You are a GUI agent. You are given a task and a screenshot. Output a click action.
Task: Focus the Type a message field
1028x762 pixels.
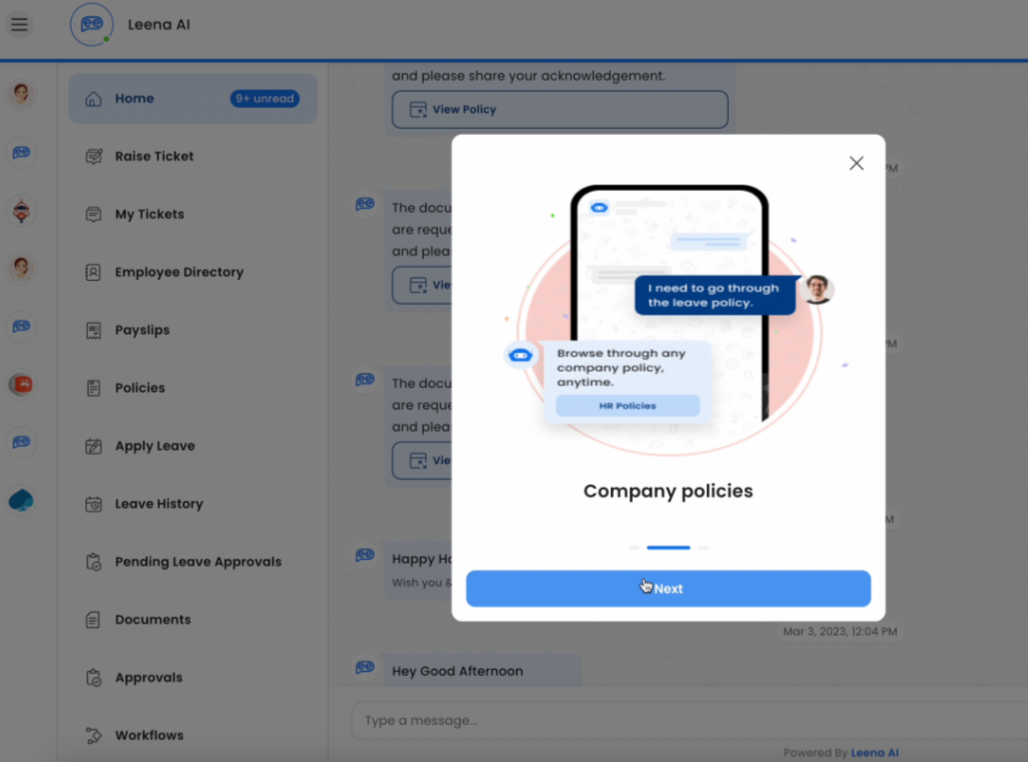[688, 721]
